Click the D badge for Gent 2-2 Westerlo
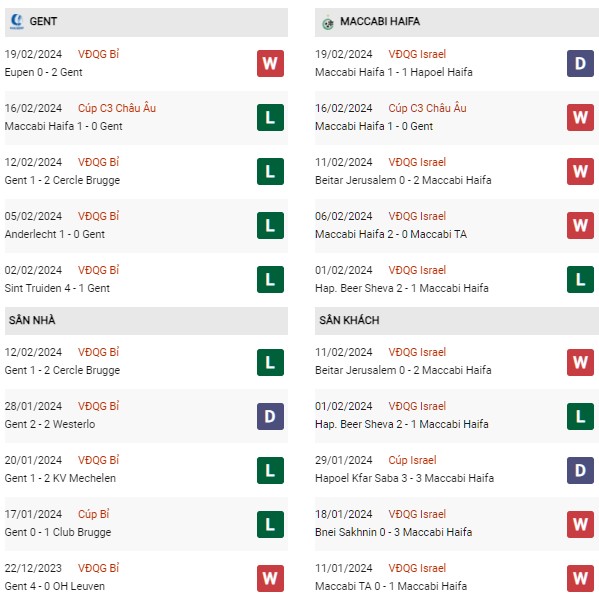The width and height of the screenshot is (599, 599). [270, 416]
